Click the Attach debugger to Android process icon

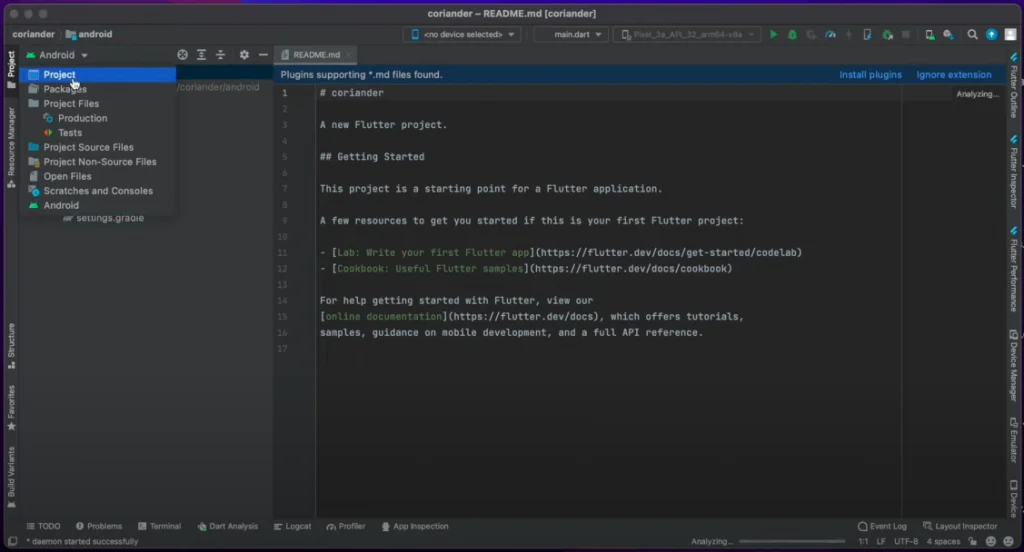(887, 35)
